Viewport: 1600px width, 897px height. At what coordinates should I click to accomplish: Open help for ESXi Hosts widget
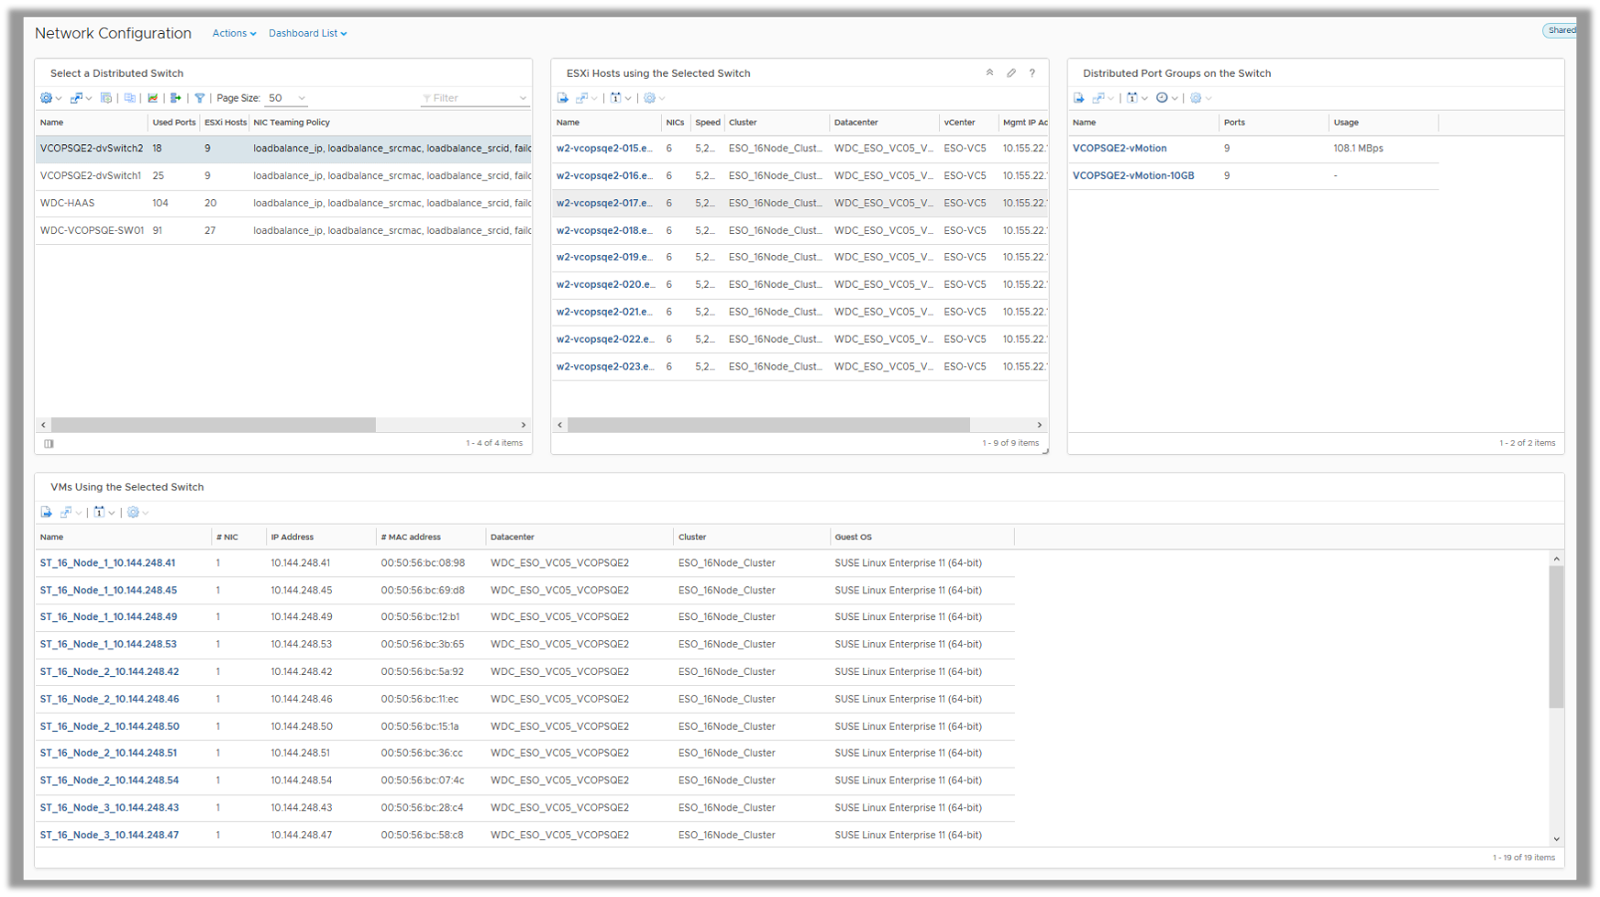point(1032,73)
